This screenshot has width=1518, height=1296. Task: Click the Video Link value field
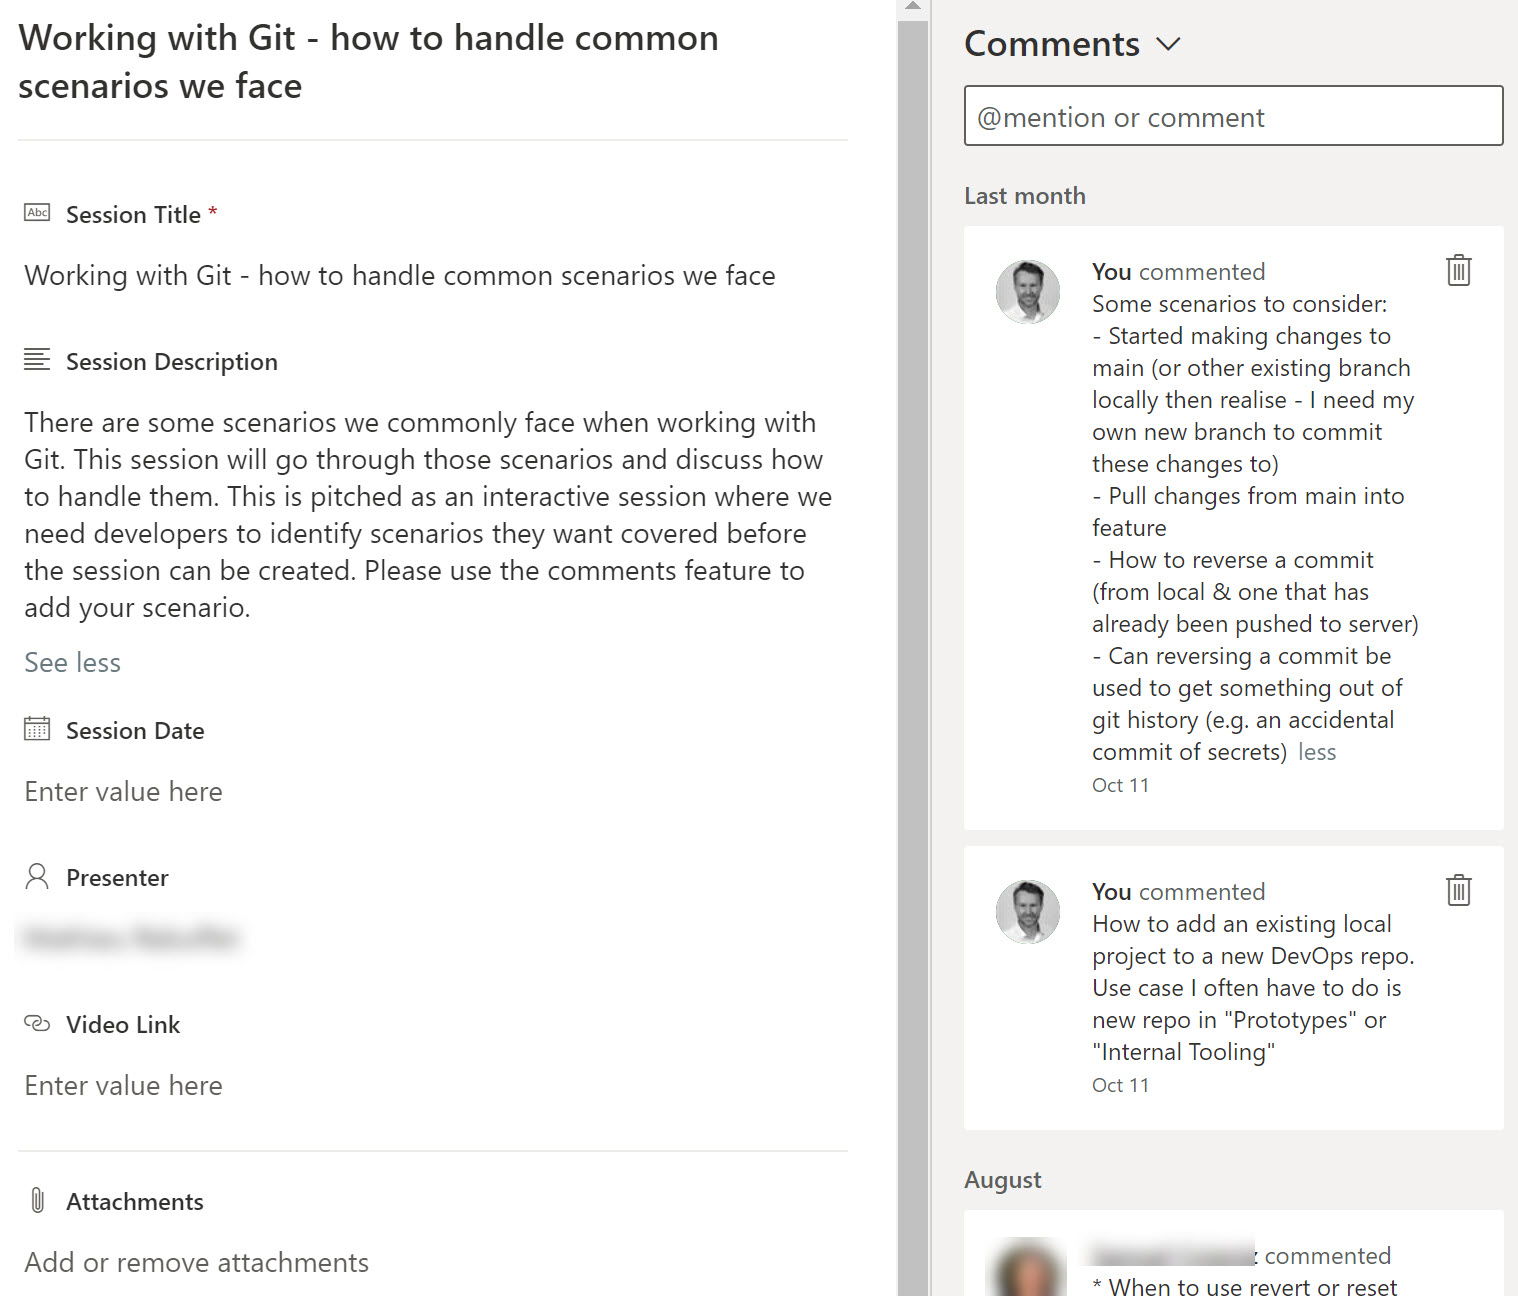124,1086
